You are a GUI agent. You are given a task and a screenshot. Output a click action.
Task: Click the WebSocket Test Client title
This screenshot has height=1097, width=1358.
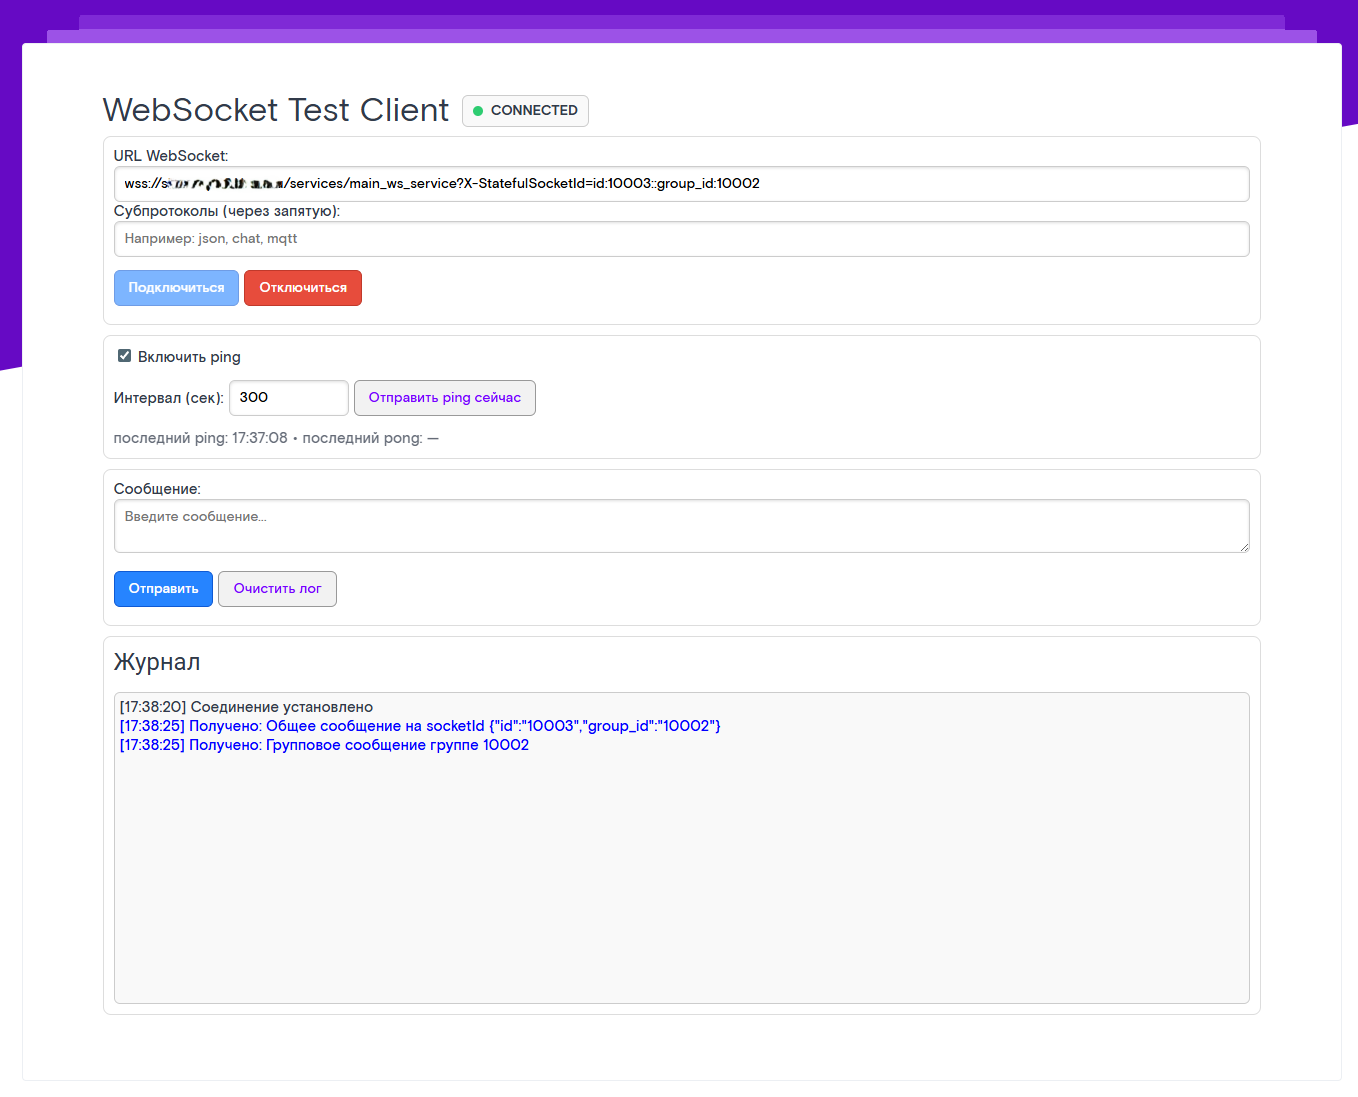click(x=276, y=110)
